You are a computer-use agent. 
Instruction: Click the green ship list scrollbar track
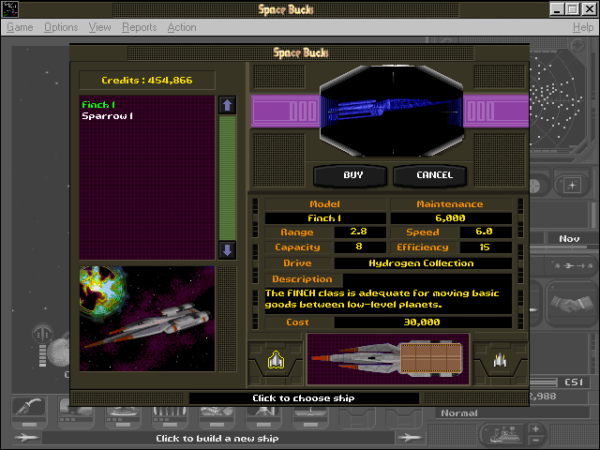[x=227, y=178]
